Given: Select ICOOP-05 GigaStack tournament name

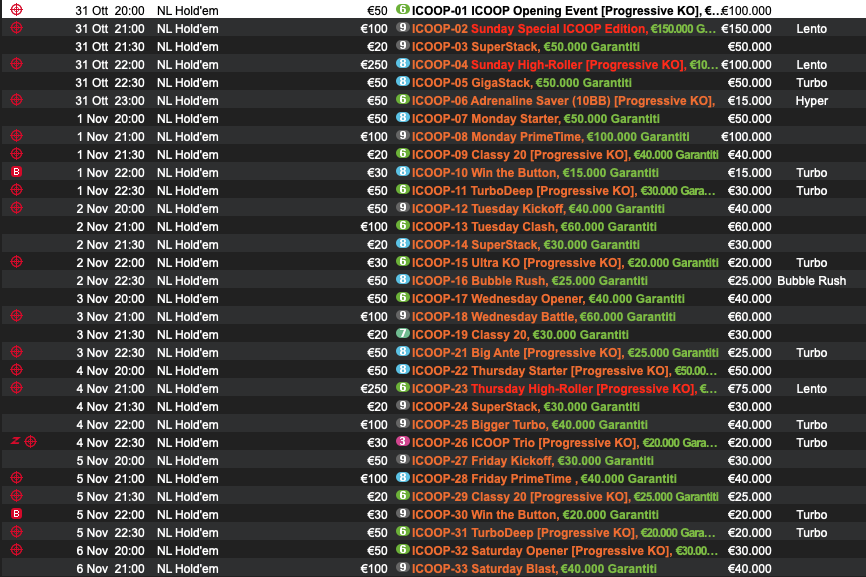Looking at the screenshot, I should [522, 83].
